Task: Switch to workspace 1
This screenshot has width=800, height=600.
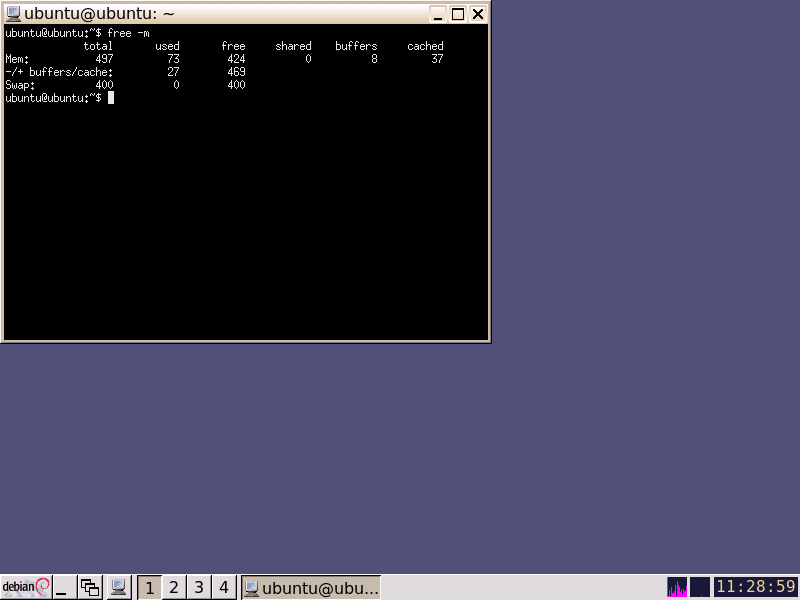Action: 149,587
